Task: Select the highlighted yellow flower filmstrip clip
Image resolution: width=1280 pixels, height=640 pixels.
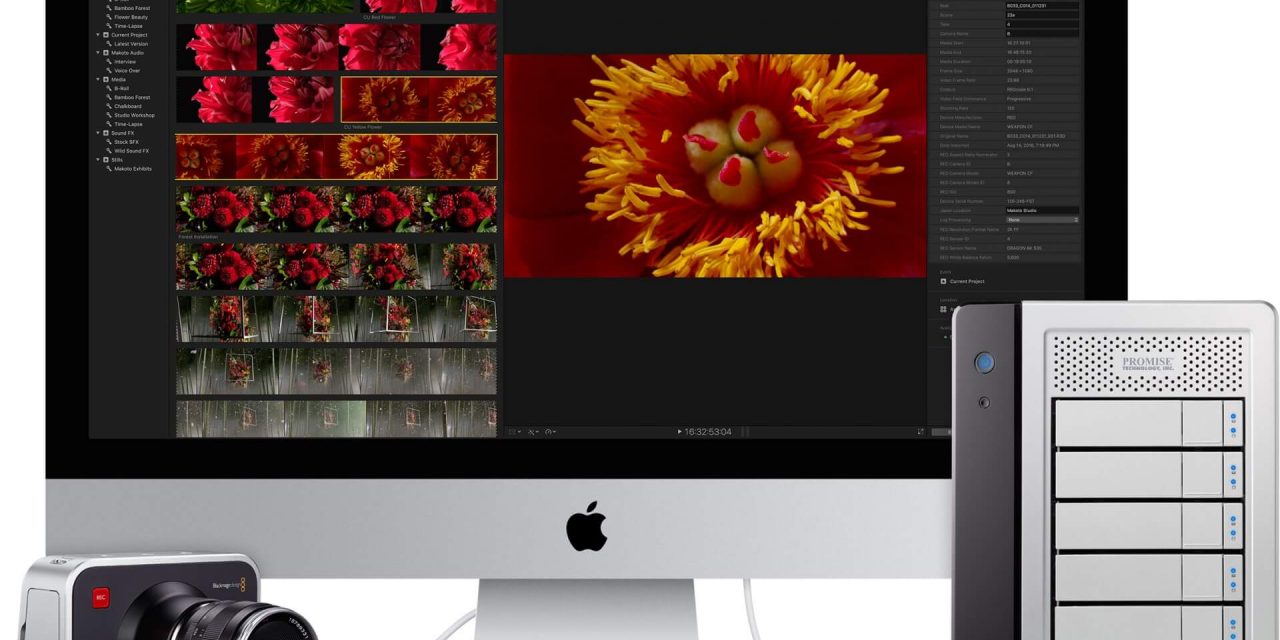Action: pyautogui.click(x=336, y=157)
